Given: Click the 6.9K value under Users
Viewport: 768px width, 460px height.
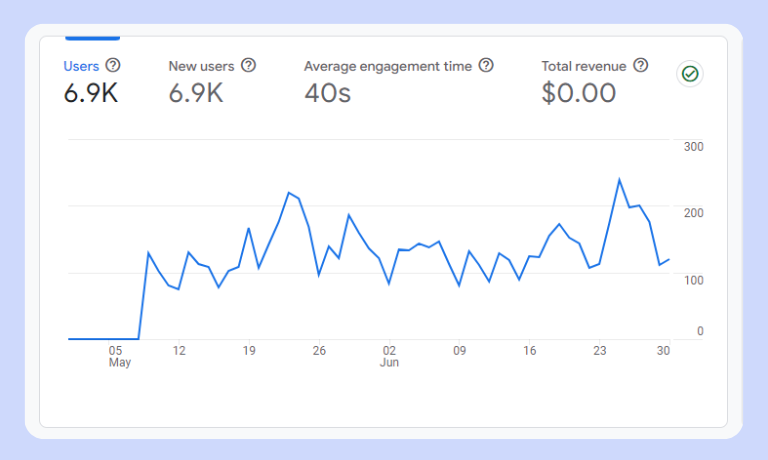Looking at the screenshot, I should pos(91,94).
